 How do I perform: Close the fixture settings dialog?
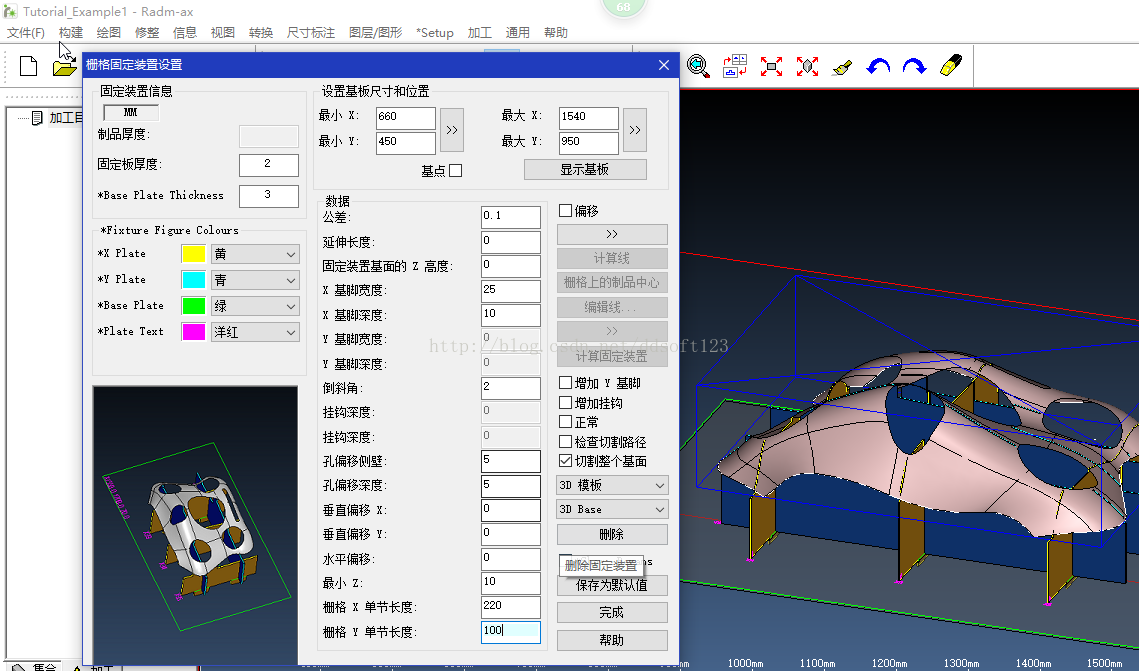tap(664, 65)
